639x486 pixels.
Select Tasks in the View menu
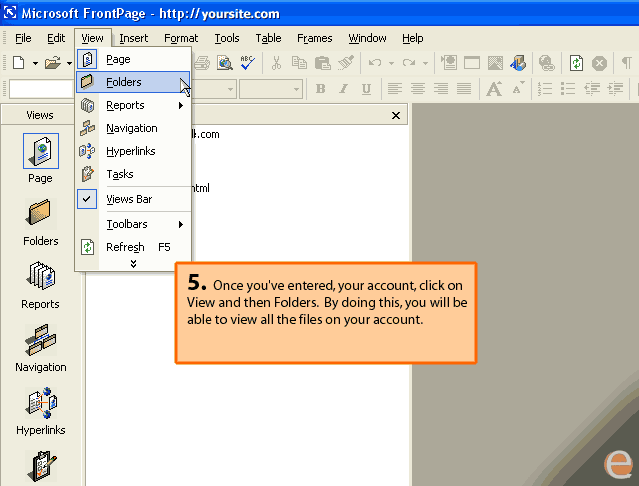point(120,174)
